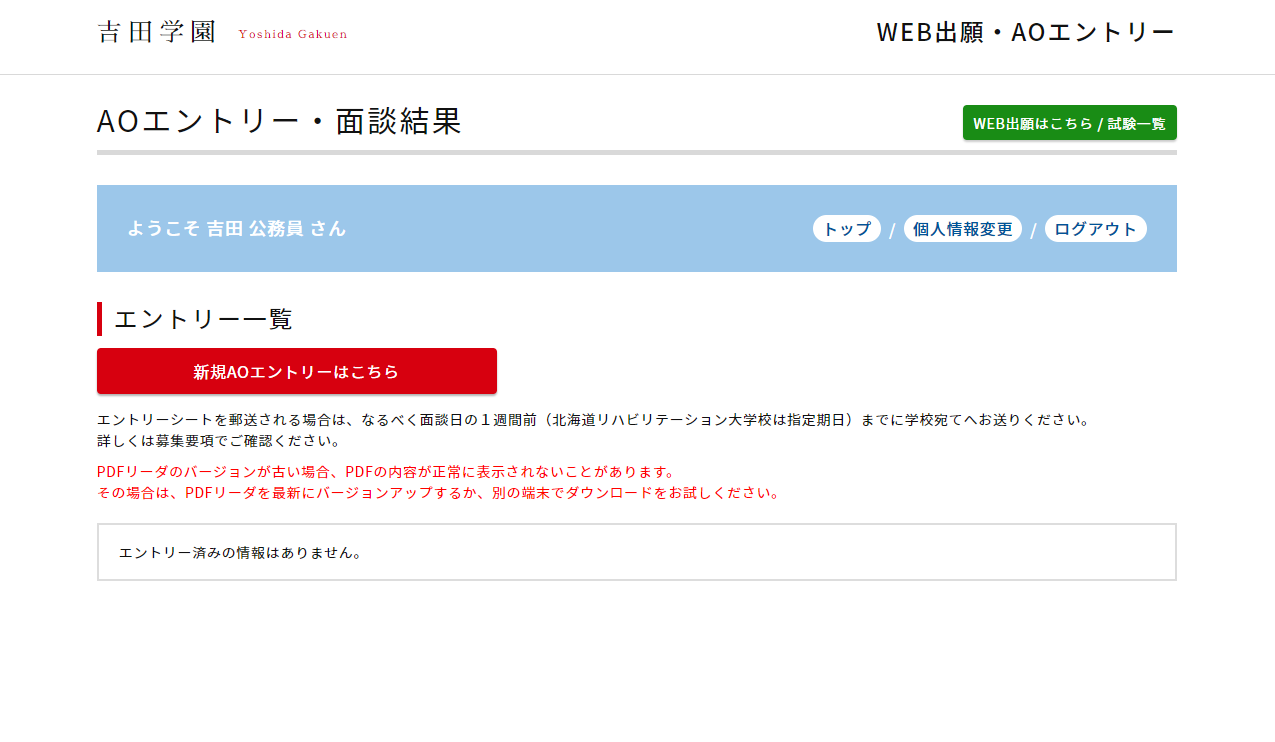Click the red その場合は version-up advice line
The width and height of the screenshot is (1275, 742).
pyautogui.click(x=437, y=493)
